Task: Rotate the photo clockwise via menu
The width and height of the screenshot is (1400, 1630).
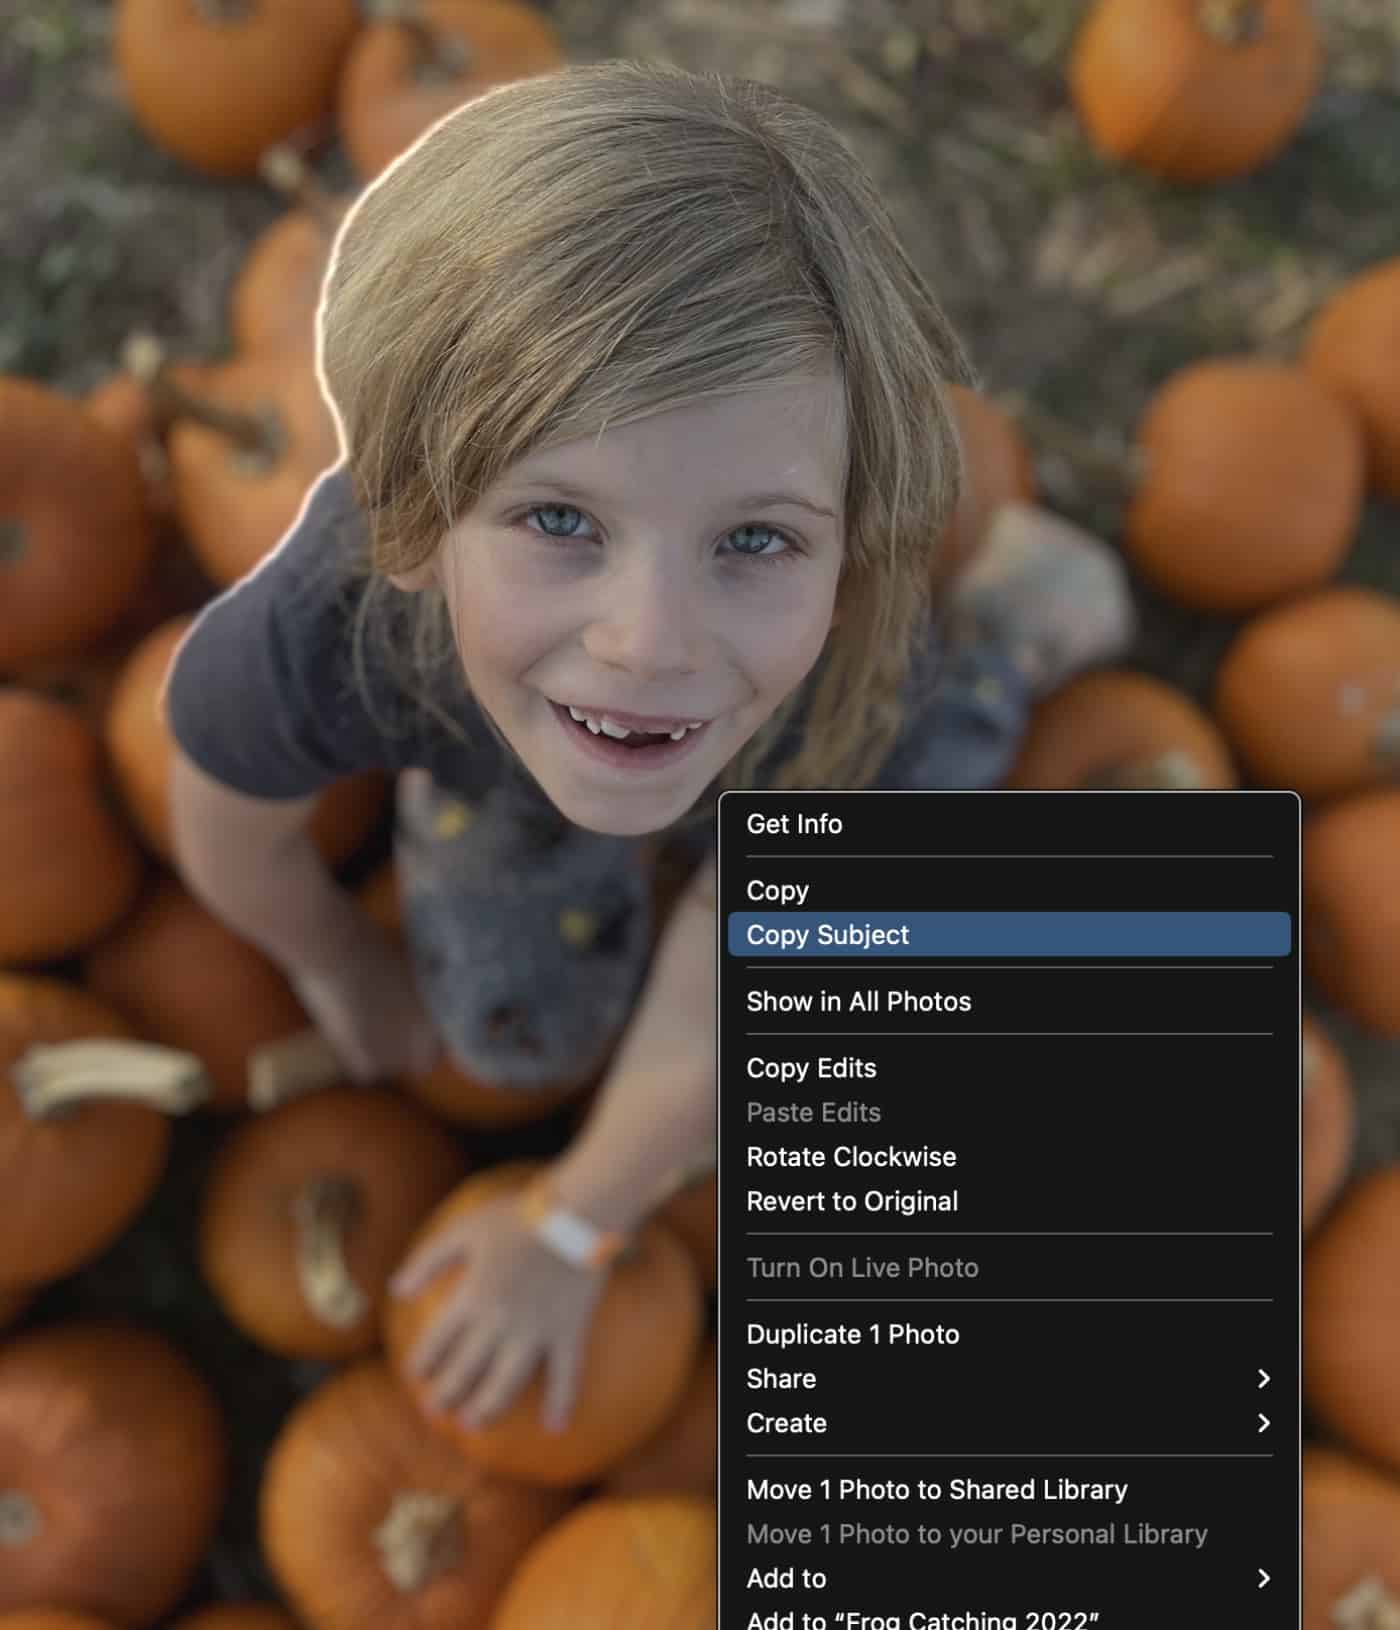Action: (851, 1157)
